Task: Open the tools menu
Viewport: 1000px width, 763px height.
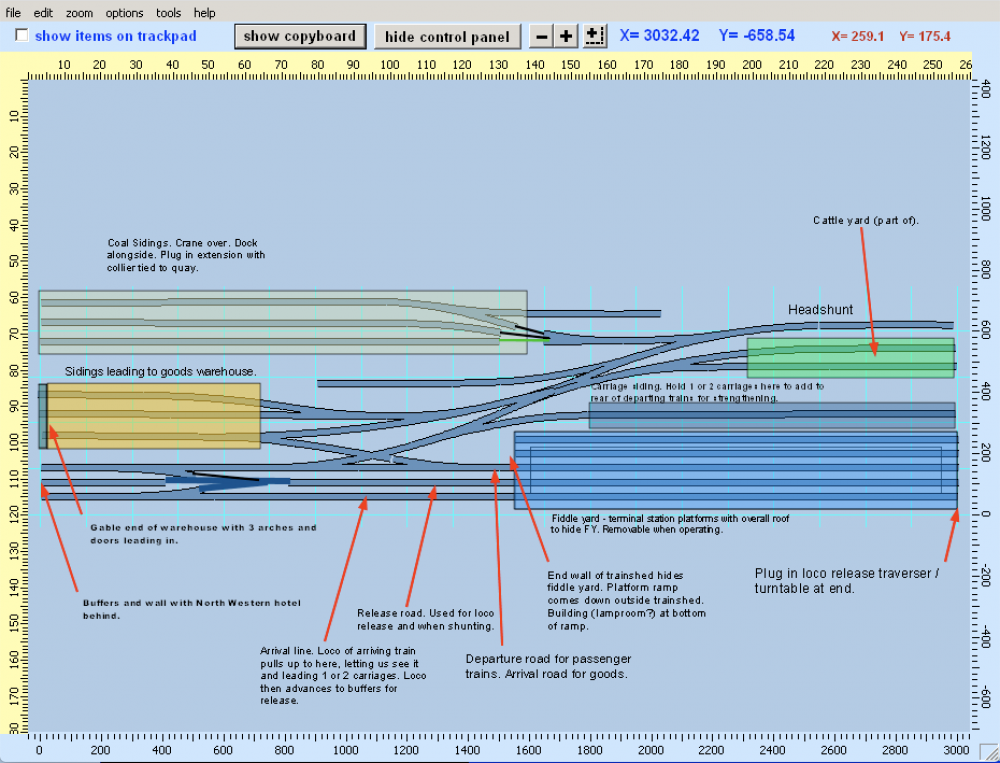Action: [168, 13]
